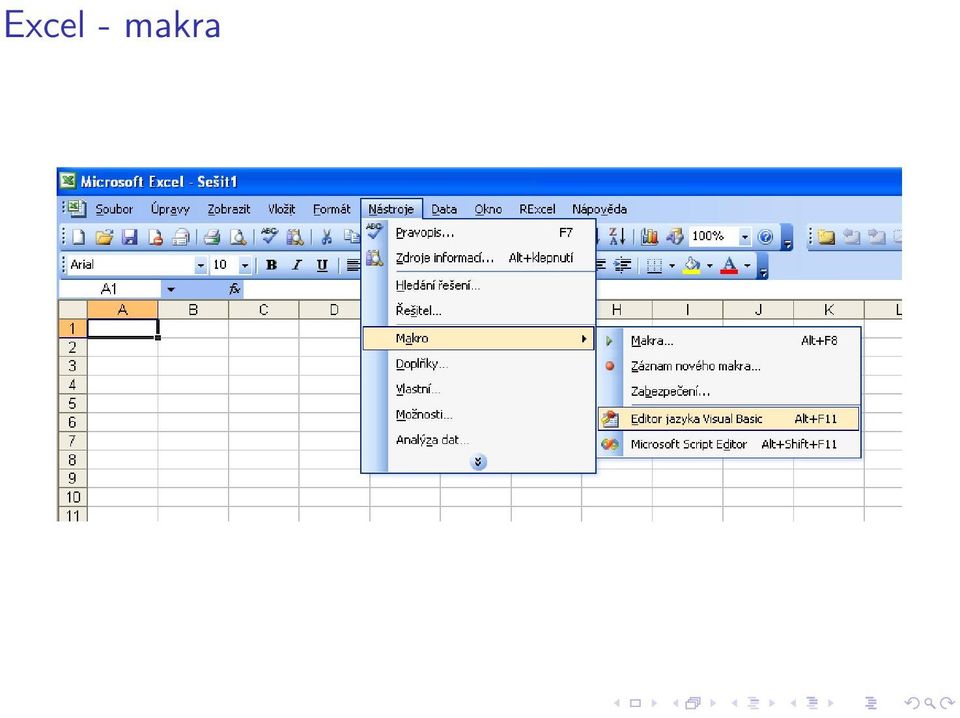Image resolution: width=960 pixels, height=718 pixels.
Task: Click the Open folder toolbar icon
Action: (x=104, y=237)
